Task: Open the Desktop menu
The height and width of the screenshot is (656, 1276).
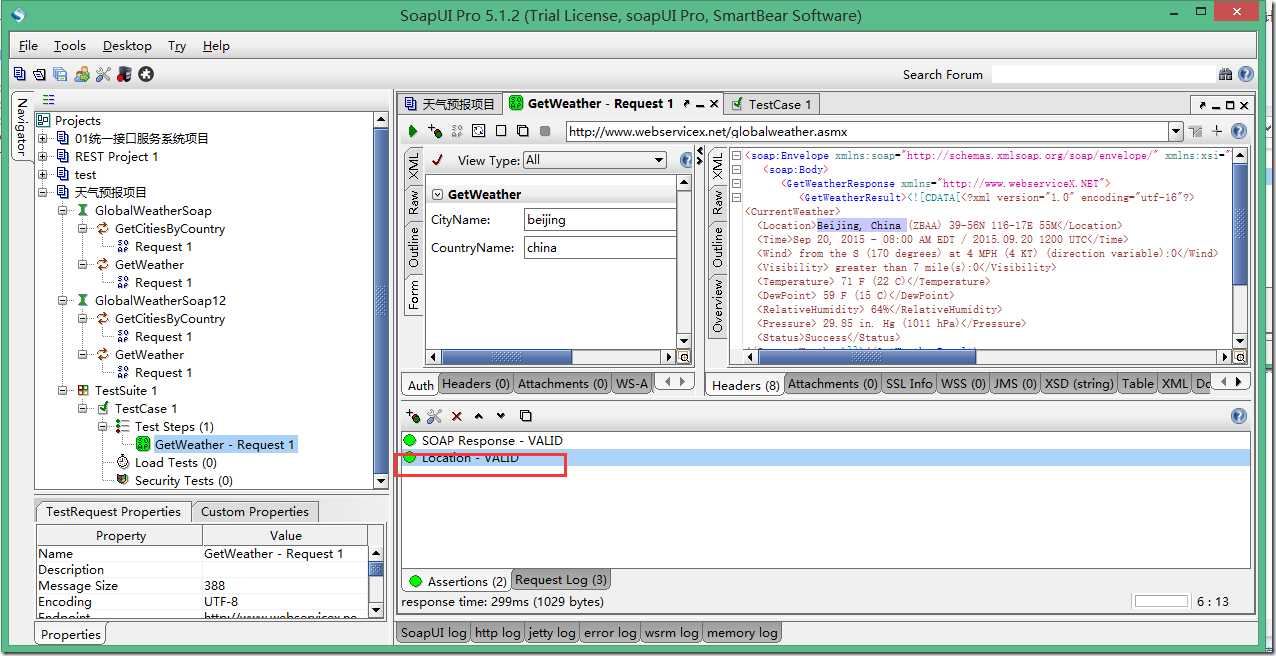Action: [x=127, y=45]
